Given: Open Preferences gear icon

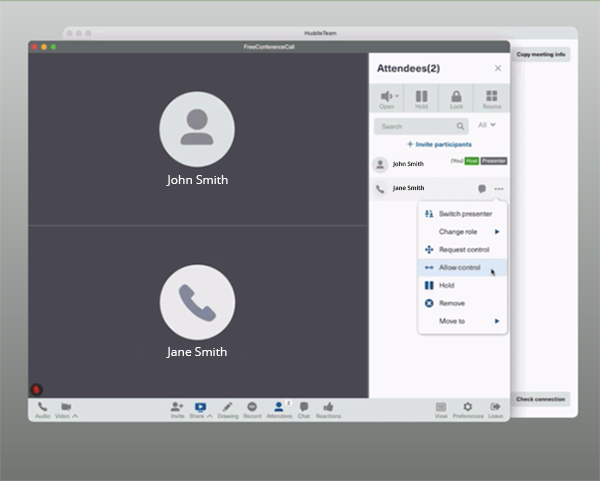Looking at the screenshot, I should click(468, 406).
